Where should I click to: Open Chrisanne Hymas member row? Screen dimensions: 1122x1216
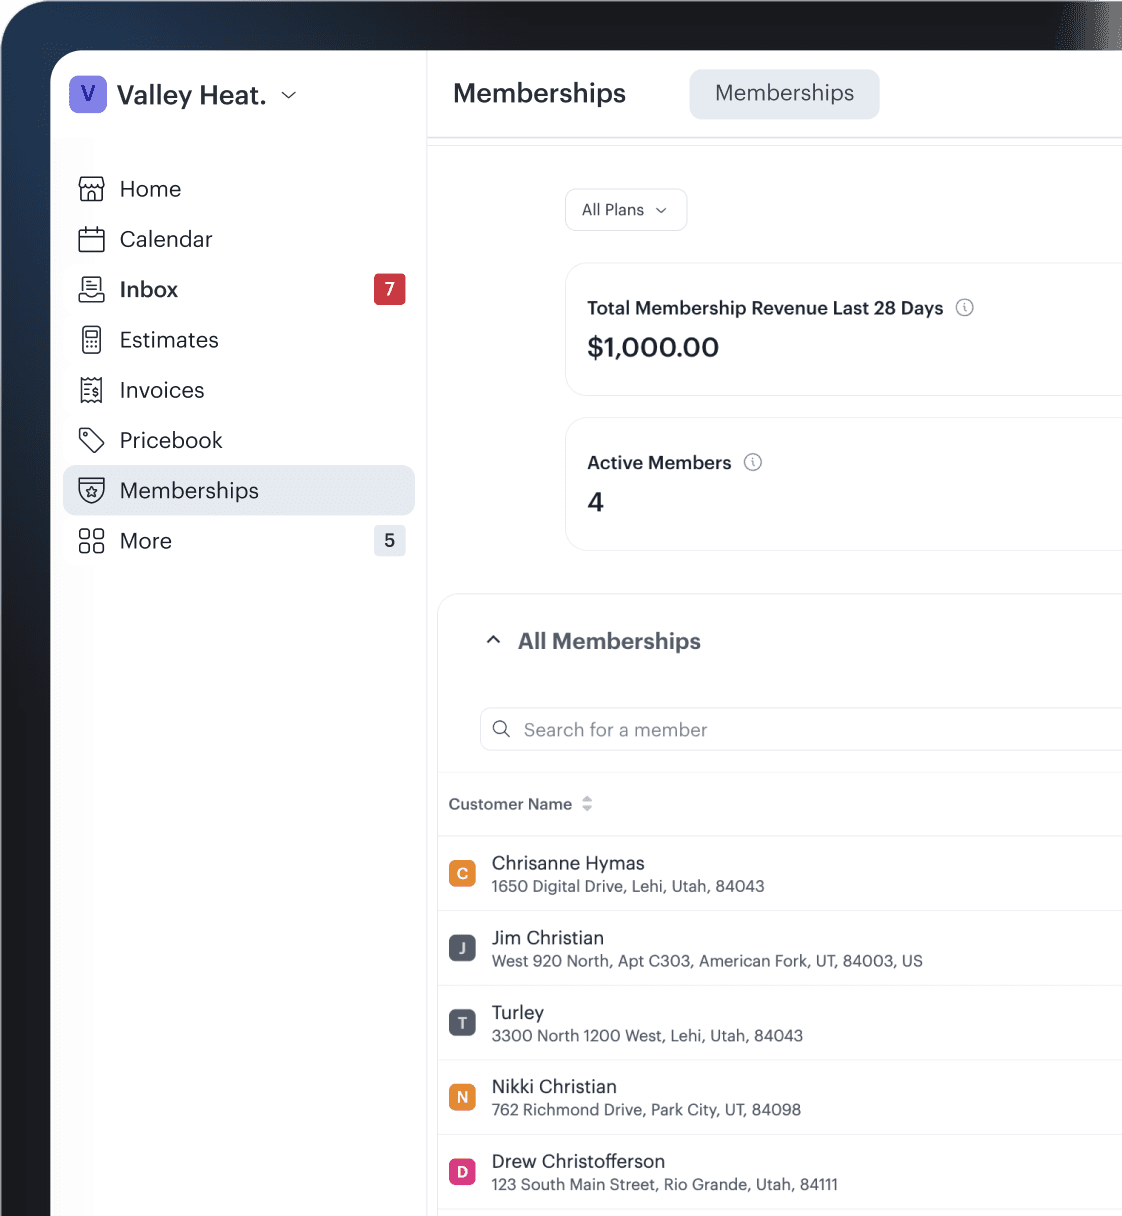780,873
